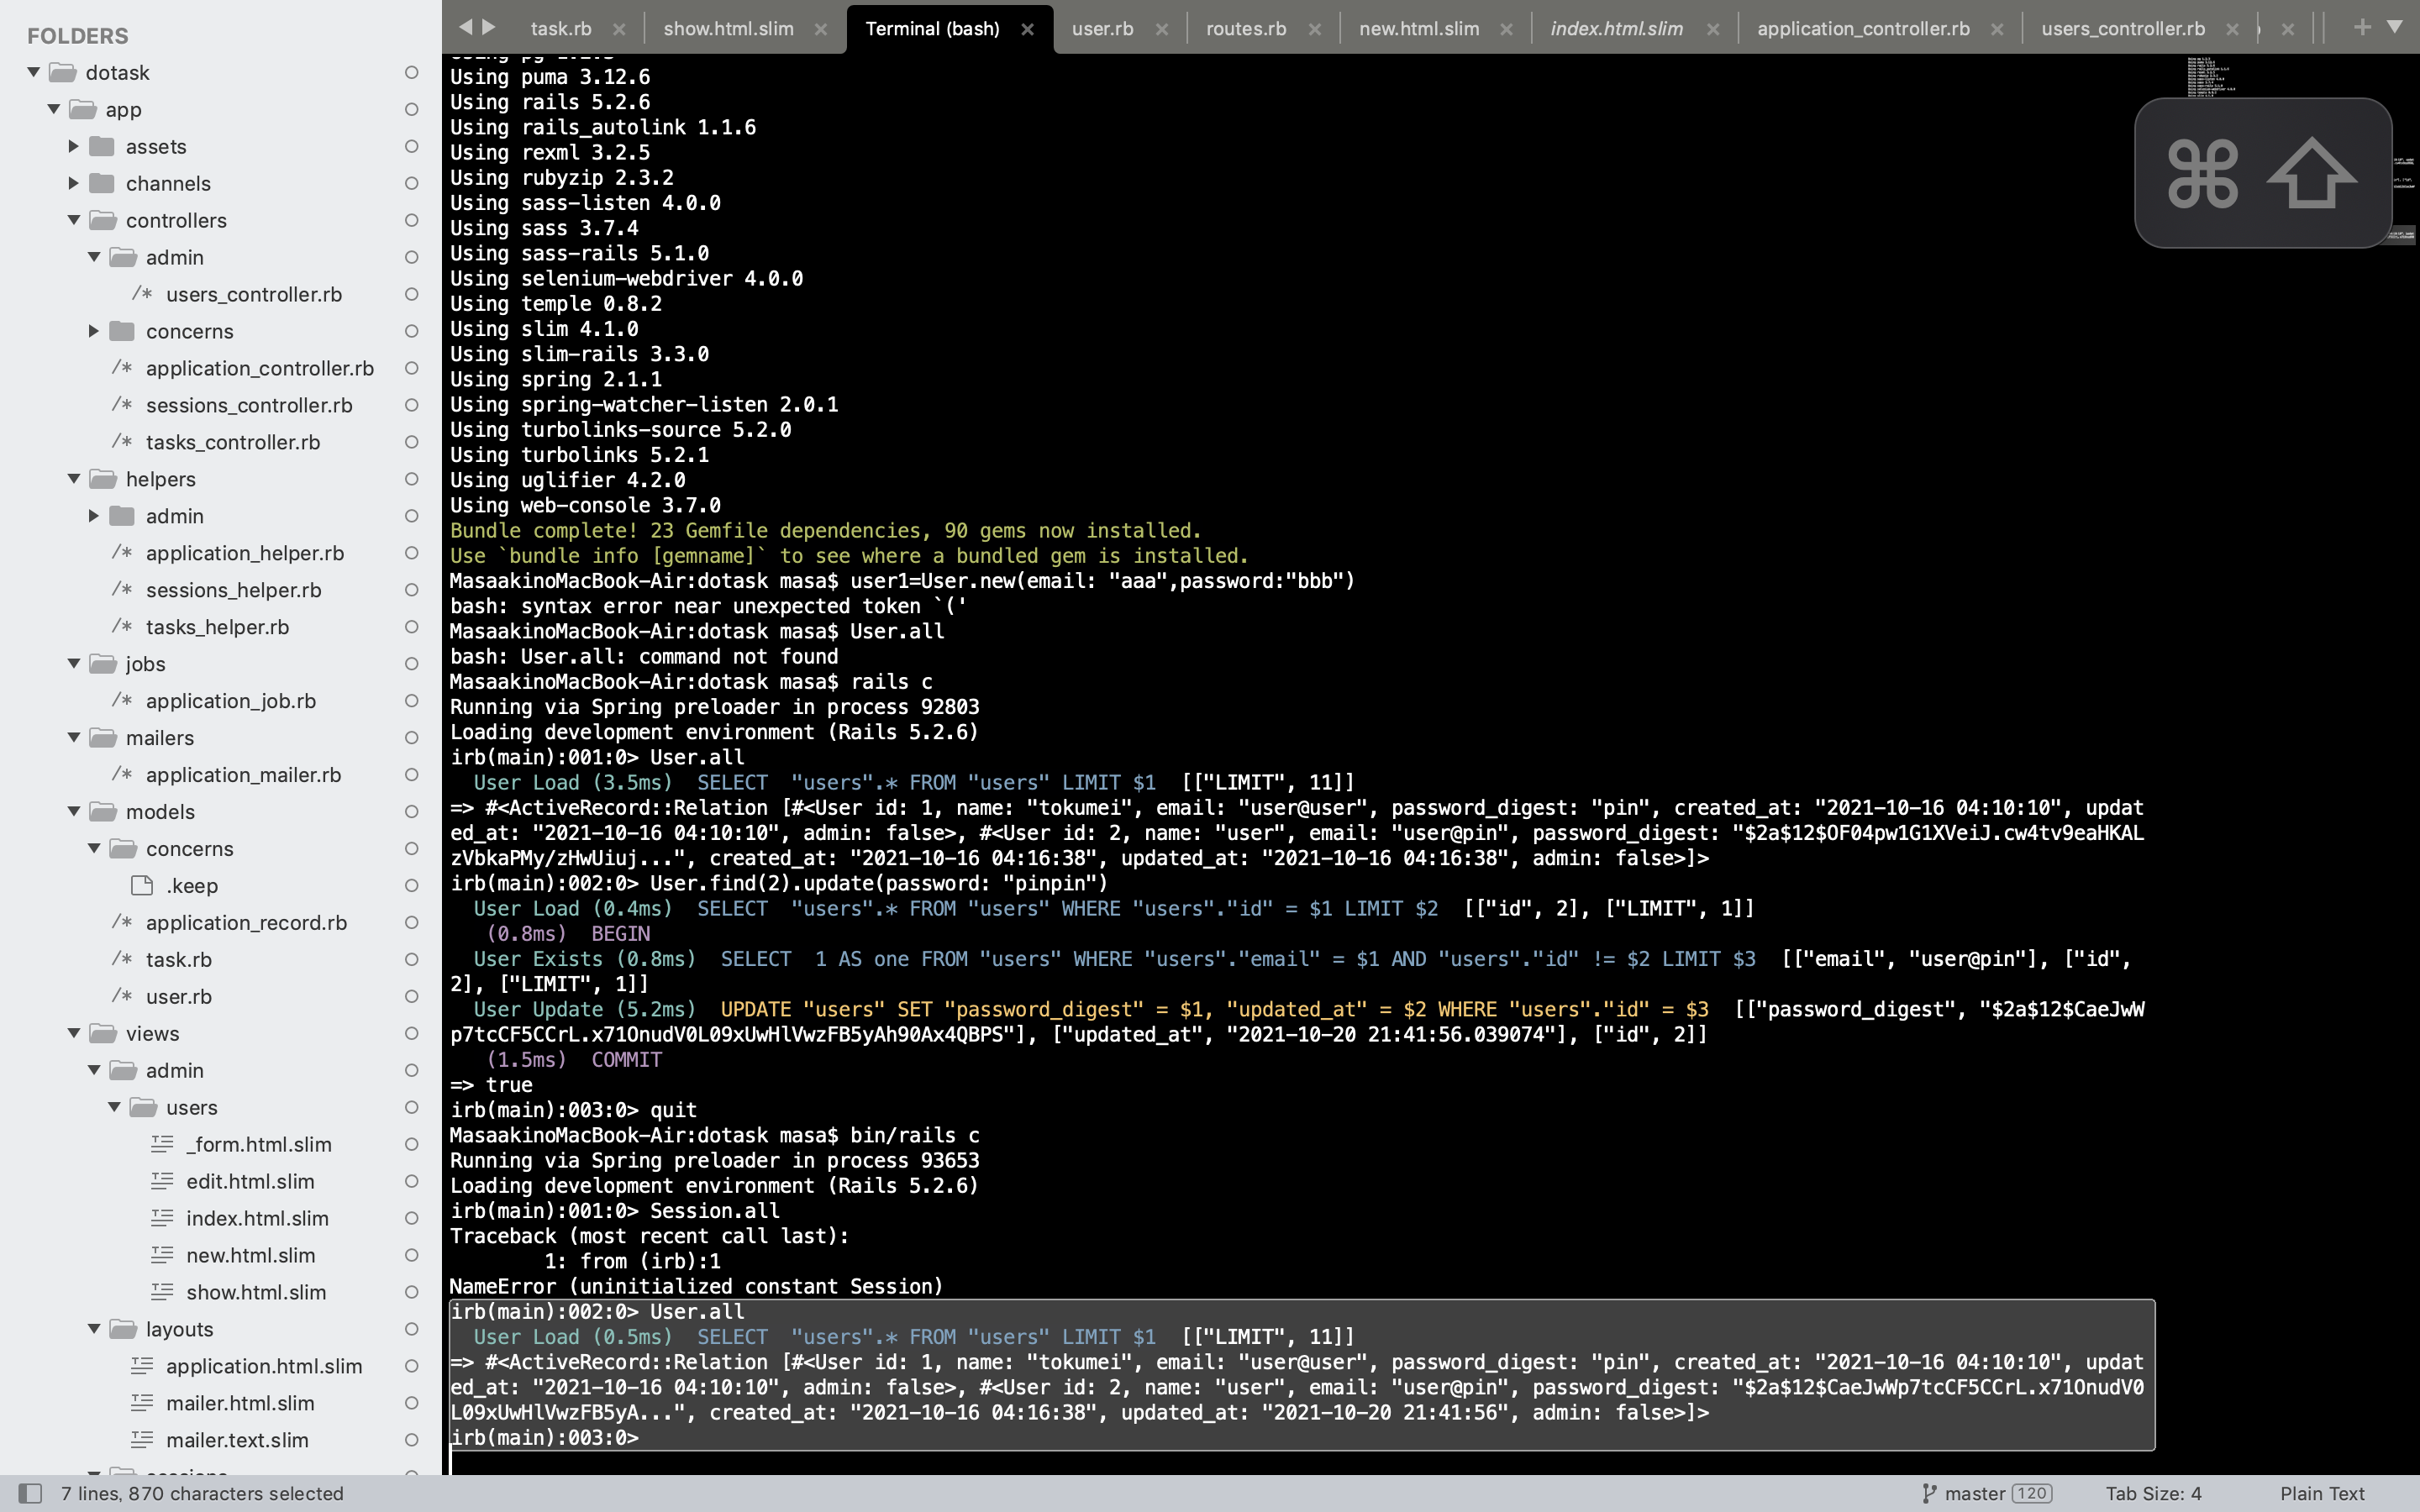2420x1512 pixels.
Task: Click the file icon beside .keep
Action: [x=140, y=885]
